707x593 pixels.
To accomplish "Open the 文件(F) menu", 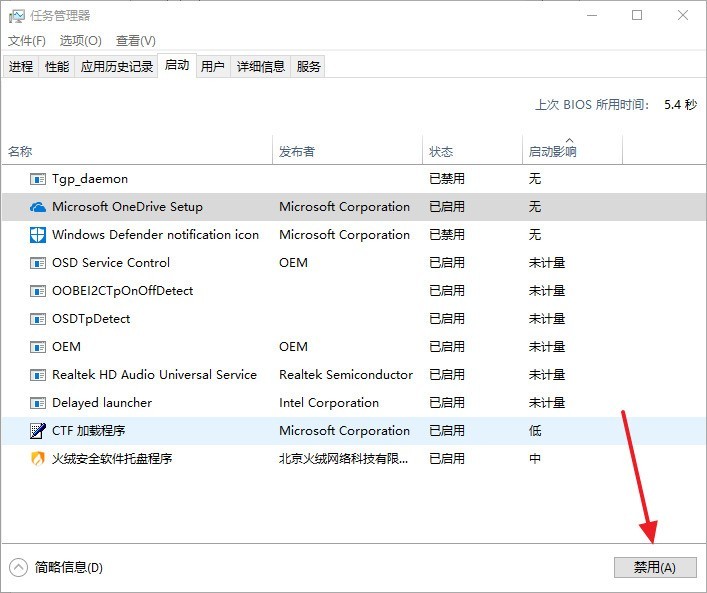I will click(x=27, y=41).
